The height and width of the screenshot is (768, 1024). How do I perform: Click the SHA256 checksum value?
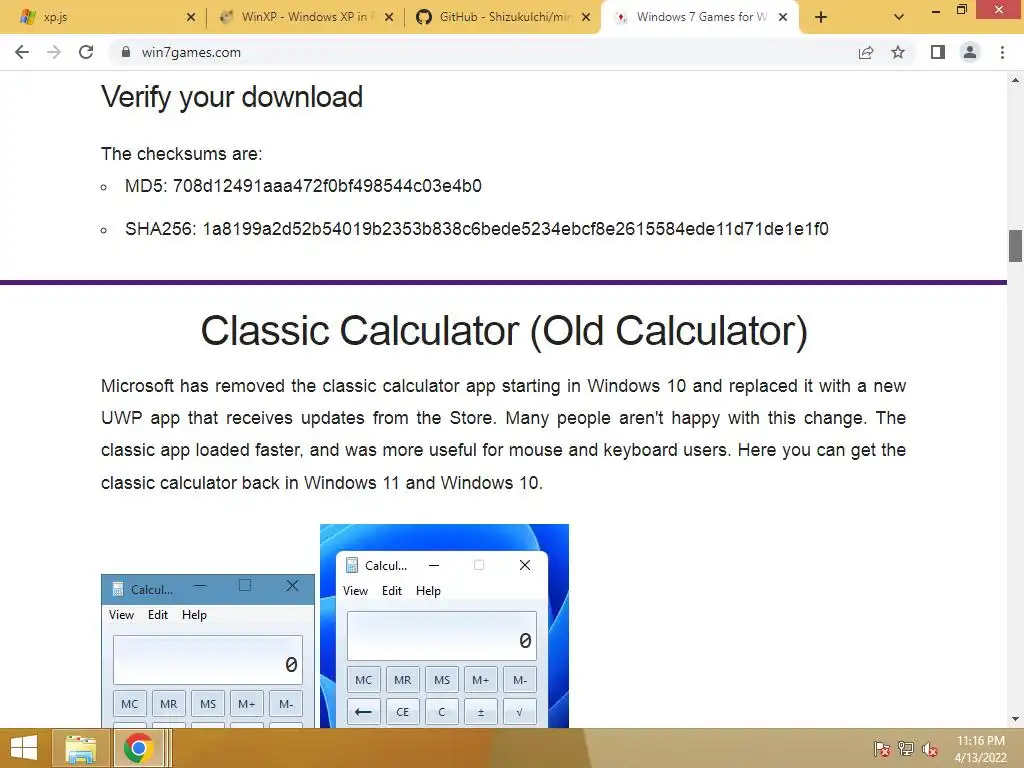515,229
